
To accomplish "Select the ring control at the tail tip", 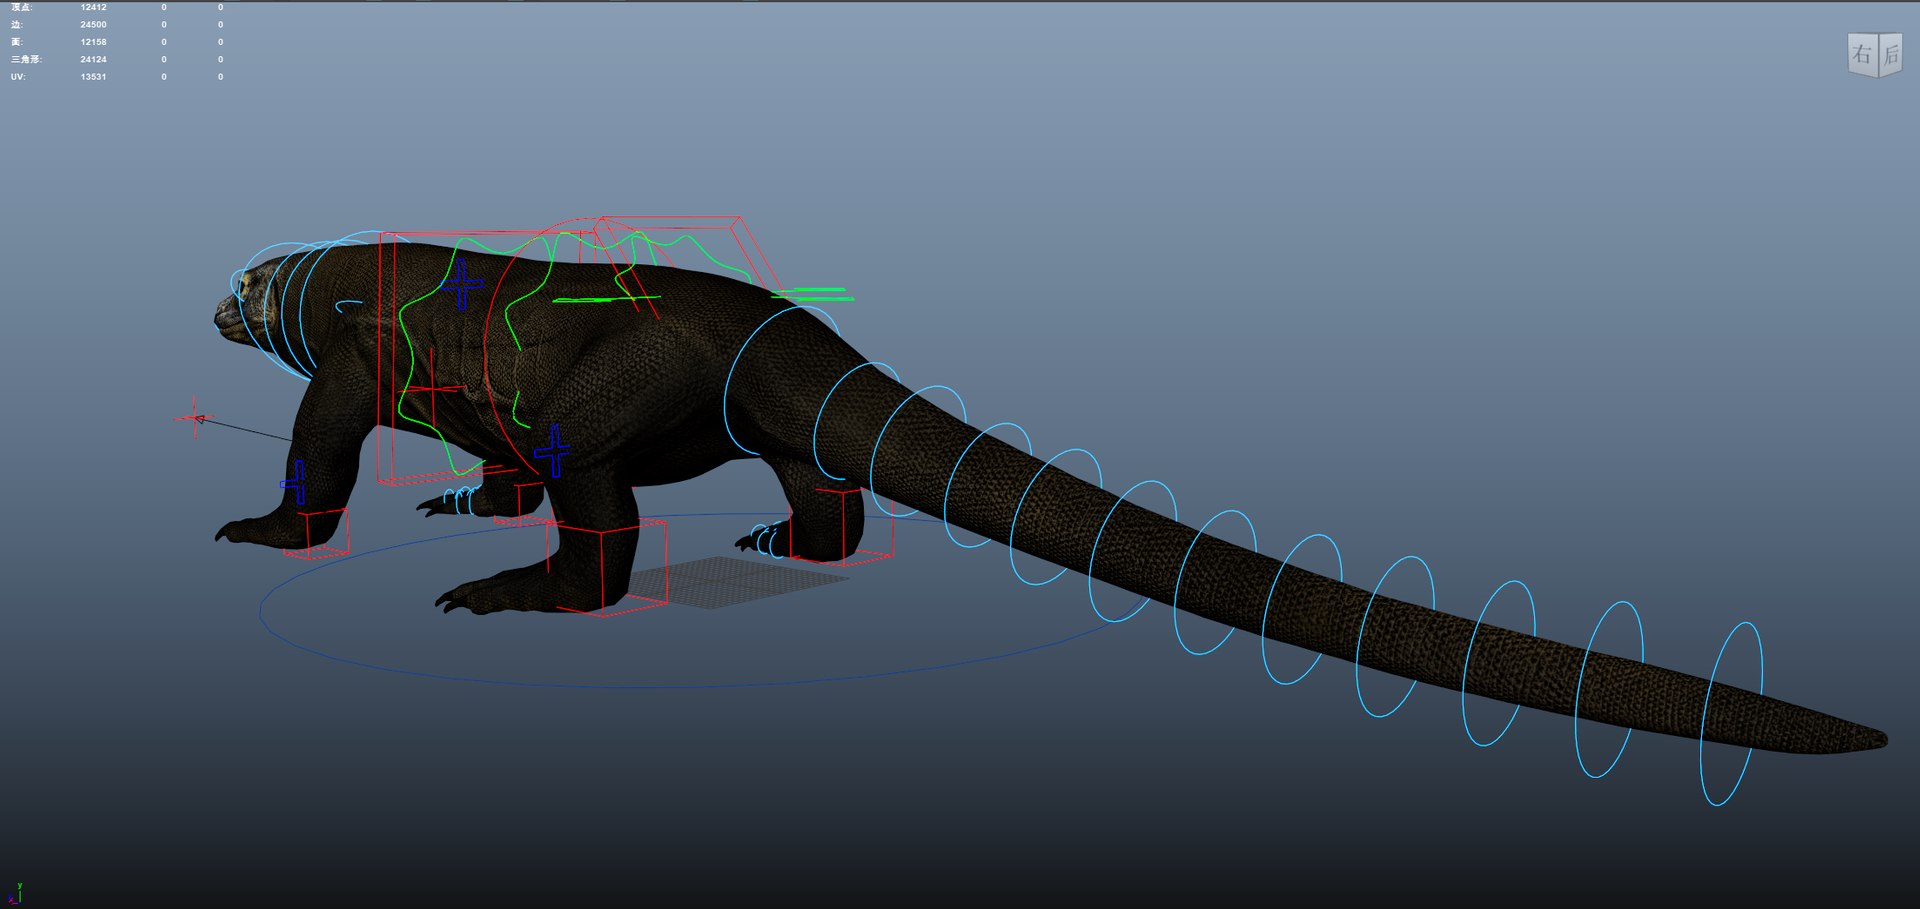I will tap(1732, 713).
